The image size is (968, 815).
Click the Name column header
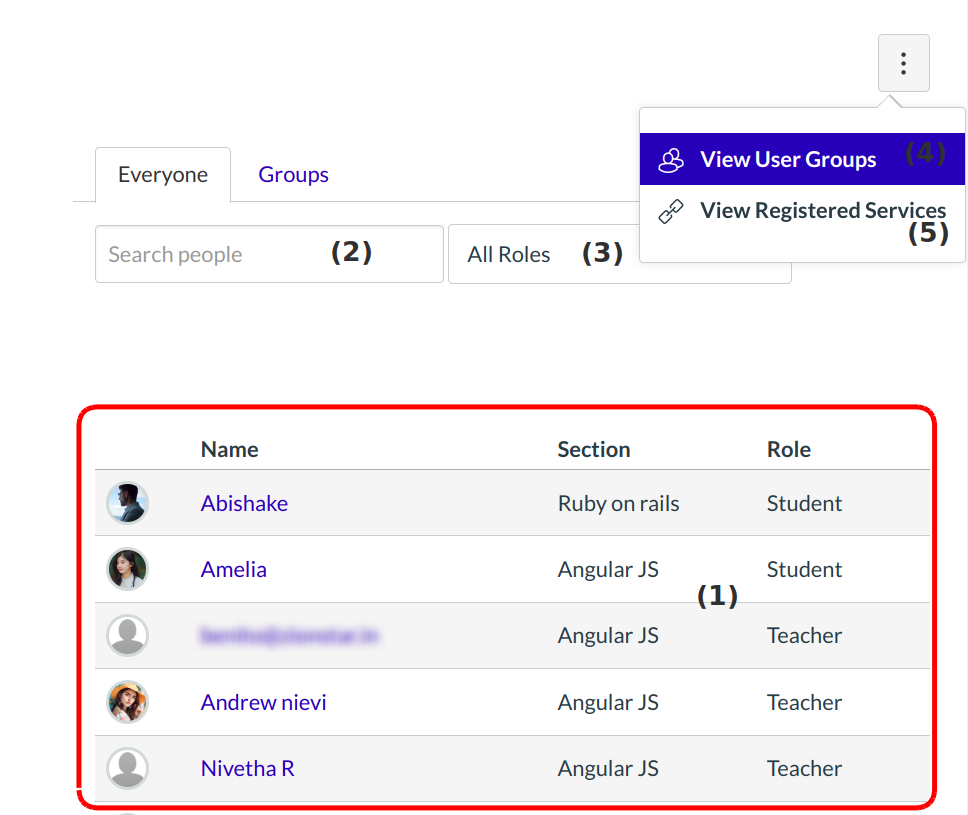pyautogui.click(x=229, y=450)
